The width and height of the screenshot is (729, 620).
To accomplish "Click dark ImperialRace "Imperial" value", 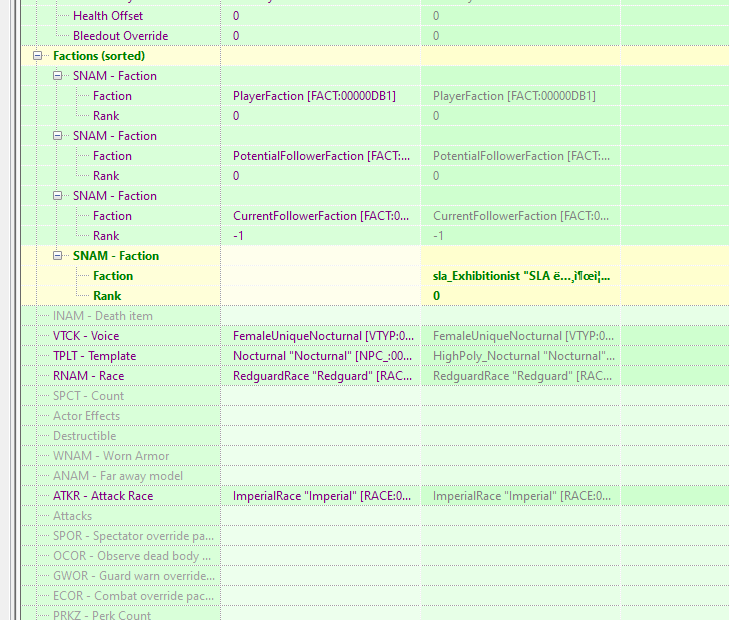I will click(322, 495).
